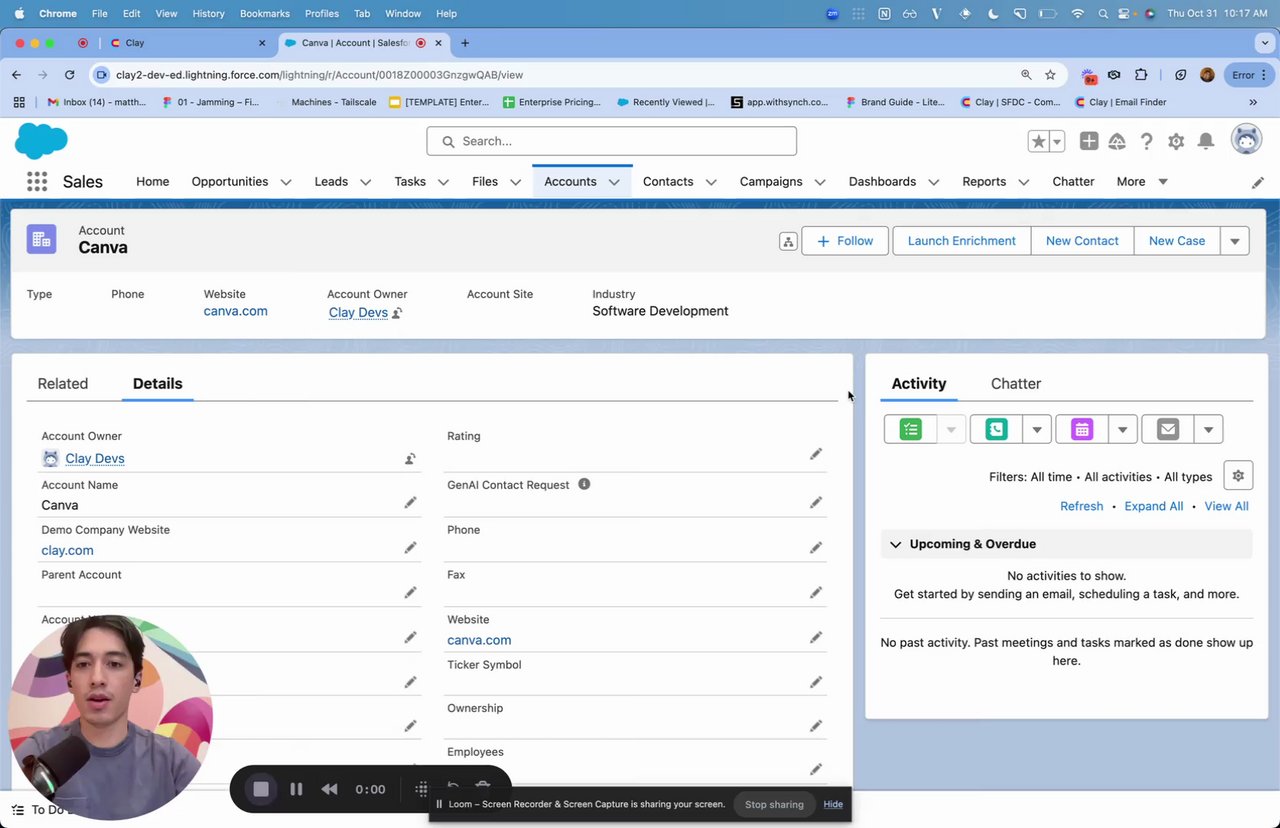Image resolution: width=1280 pixels, height=828 pixels.
Task: Reload the page in Chrome
Action: [x=69, y=75]
